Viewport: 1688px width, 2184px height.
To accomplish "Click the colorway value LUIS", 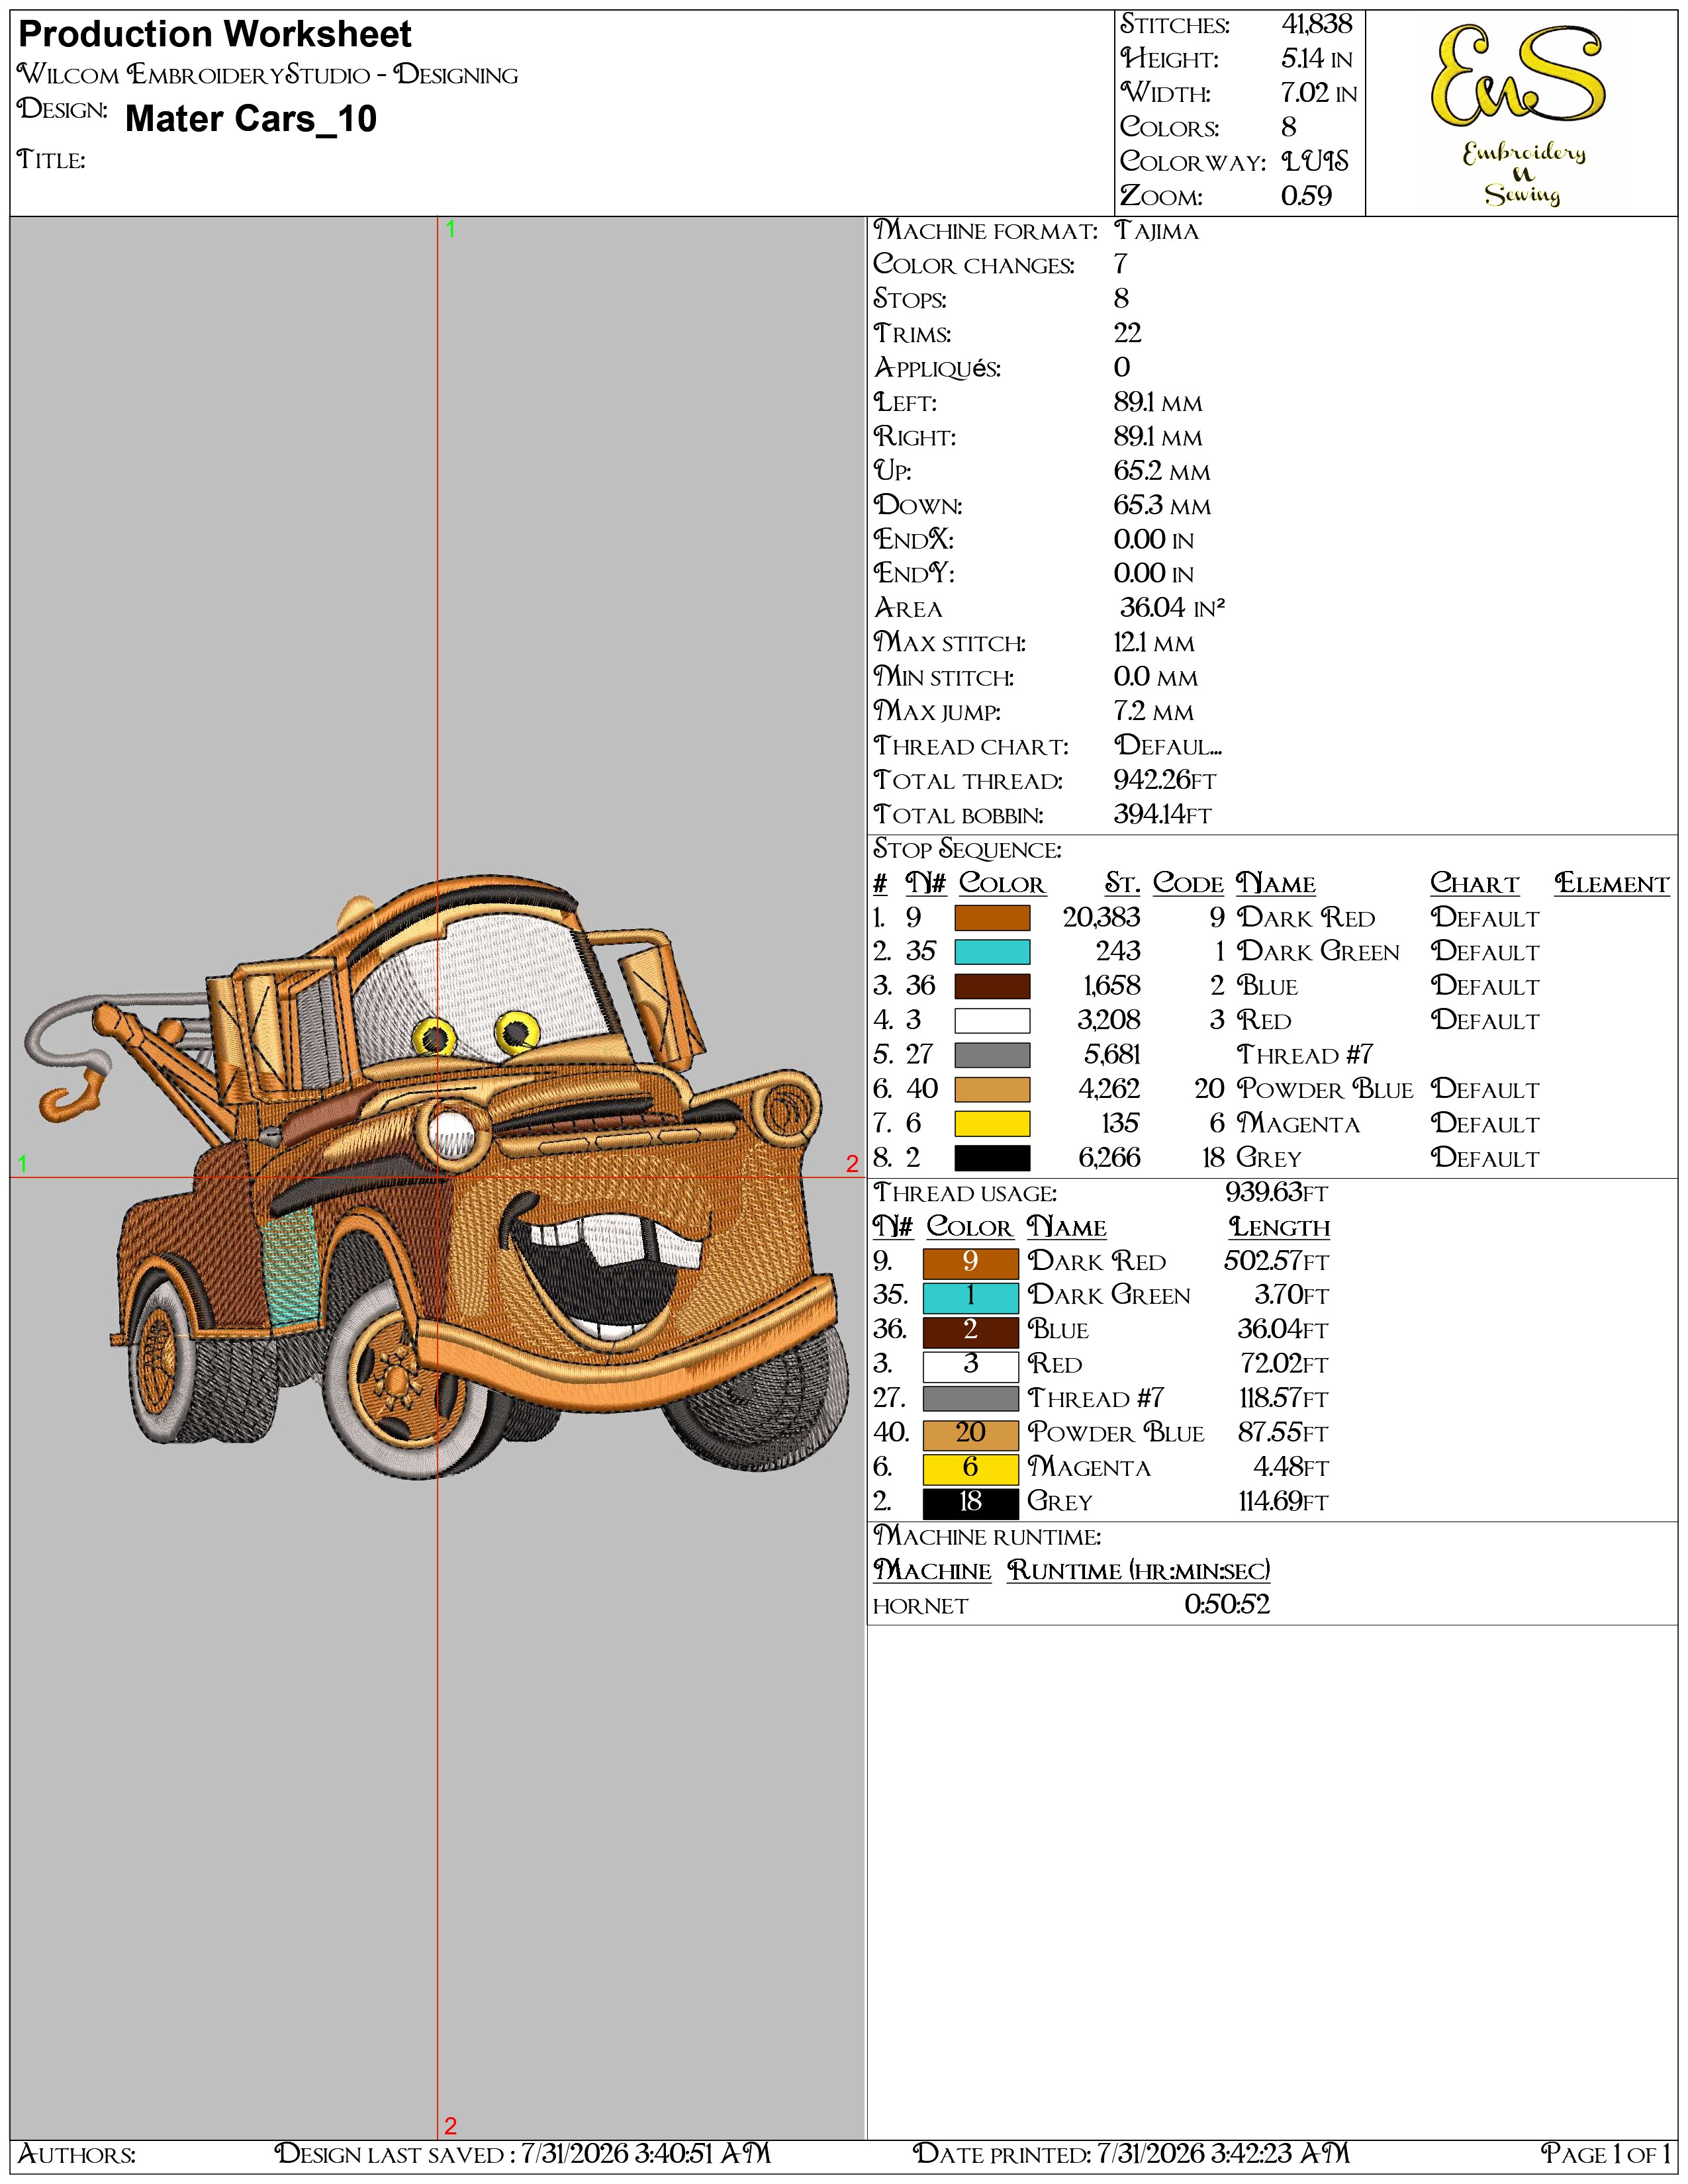I will (1315, 161).
